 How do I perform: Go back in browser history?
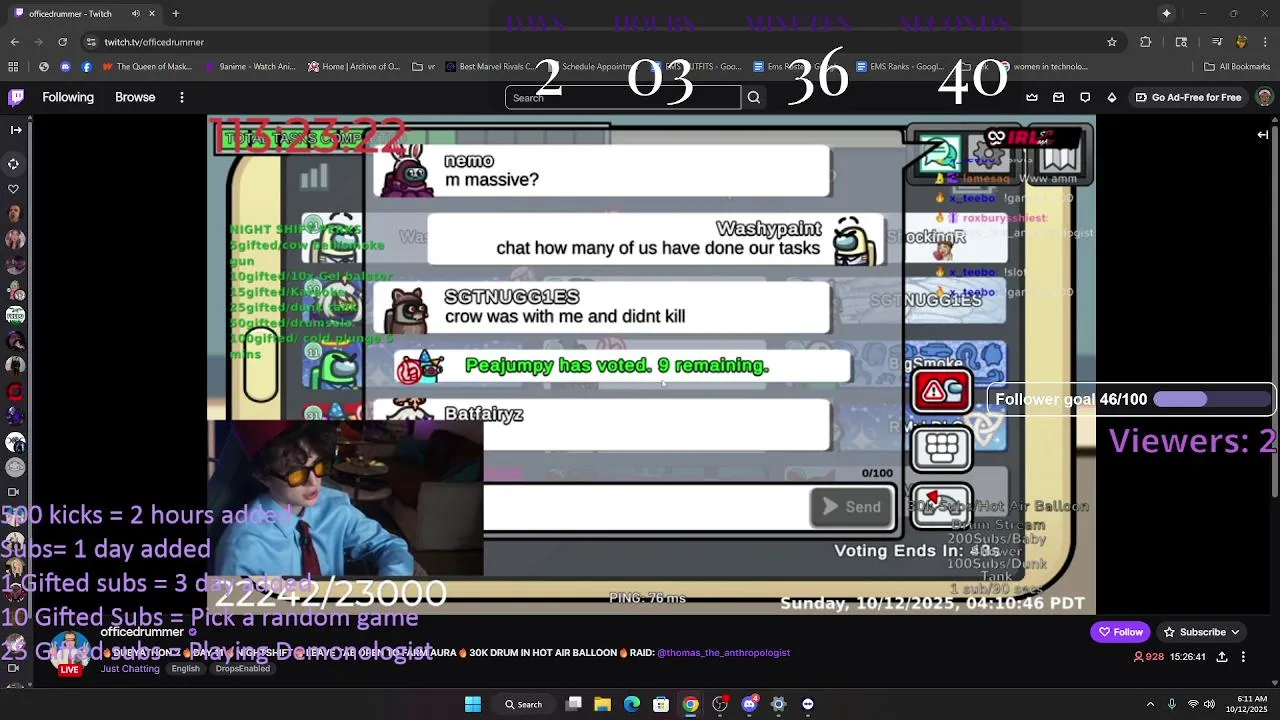(14, 42)
